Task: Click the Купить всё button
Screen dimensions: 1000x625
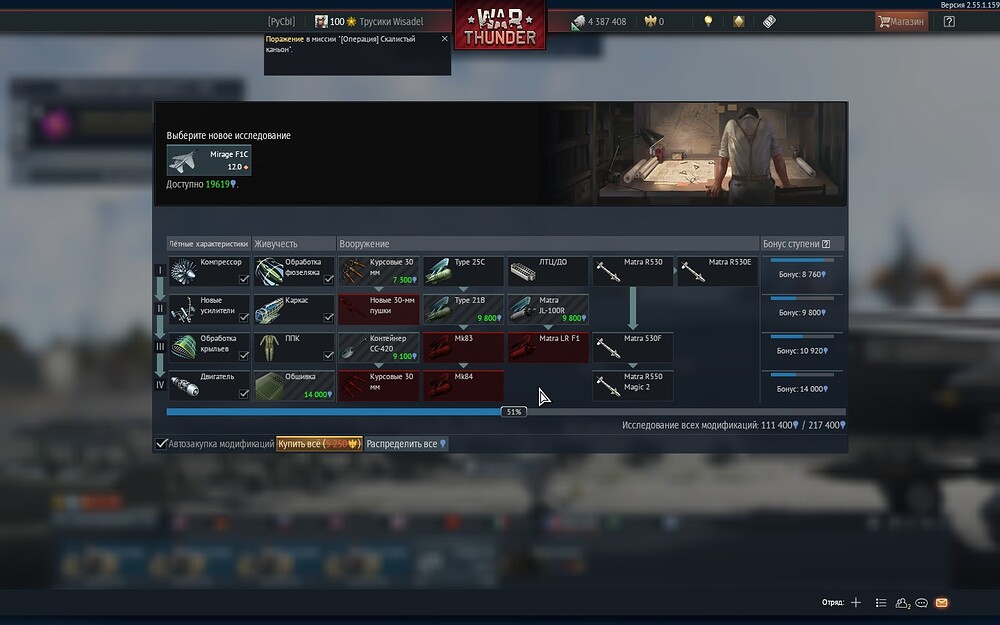Action: click(x=319, y=443)
